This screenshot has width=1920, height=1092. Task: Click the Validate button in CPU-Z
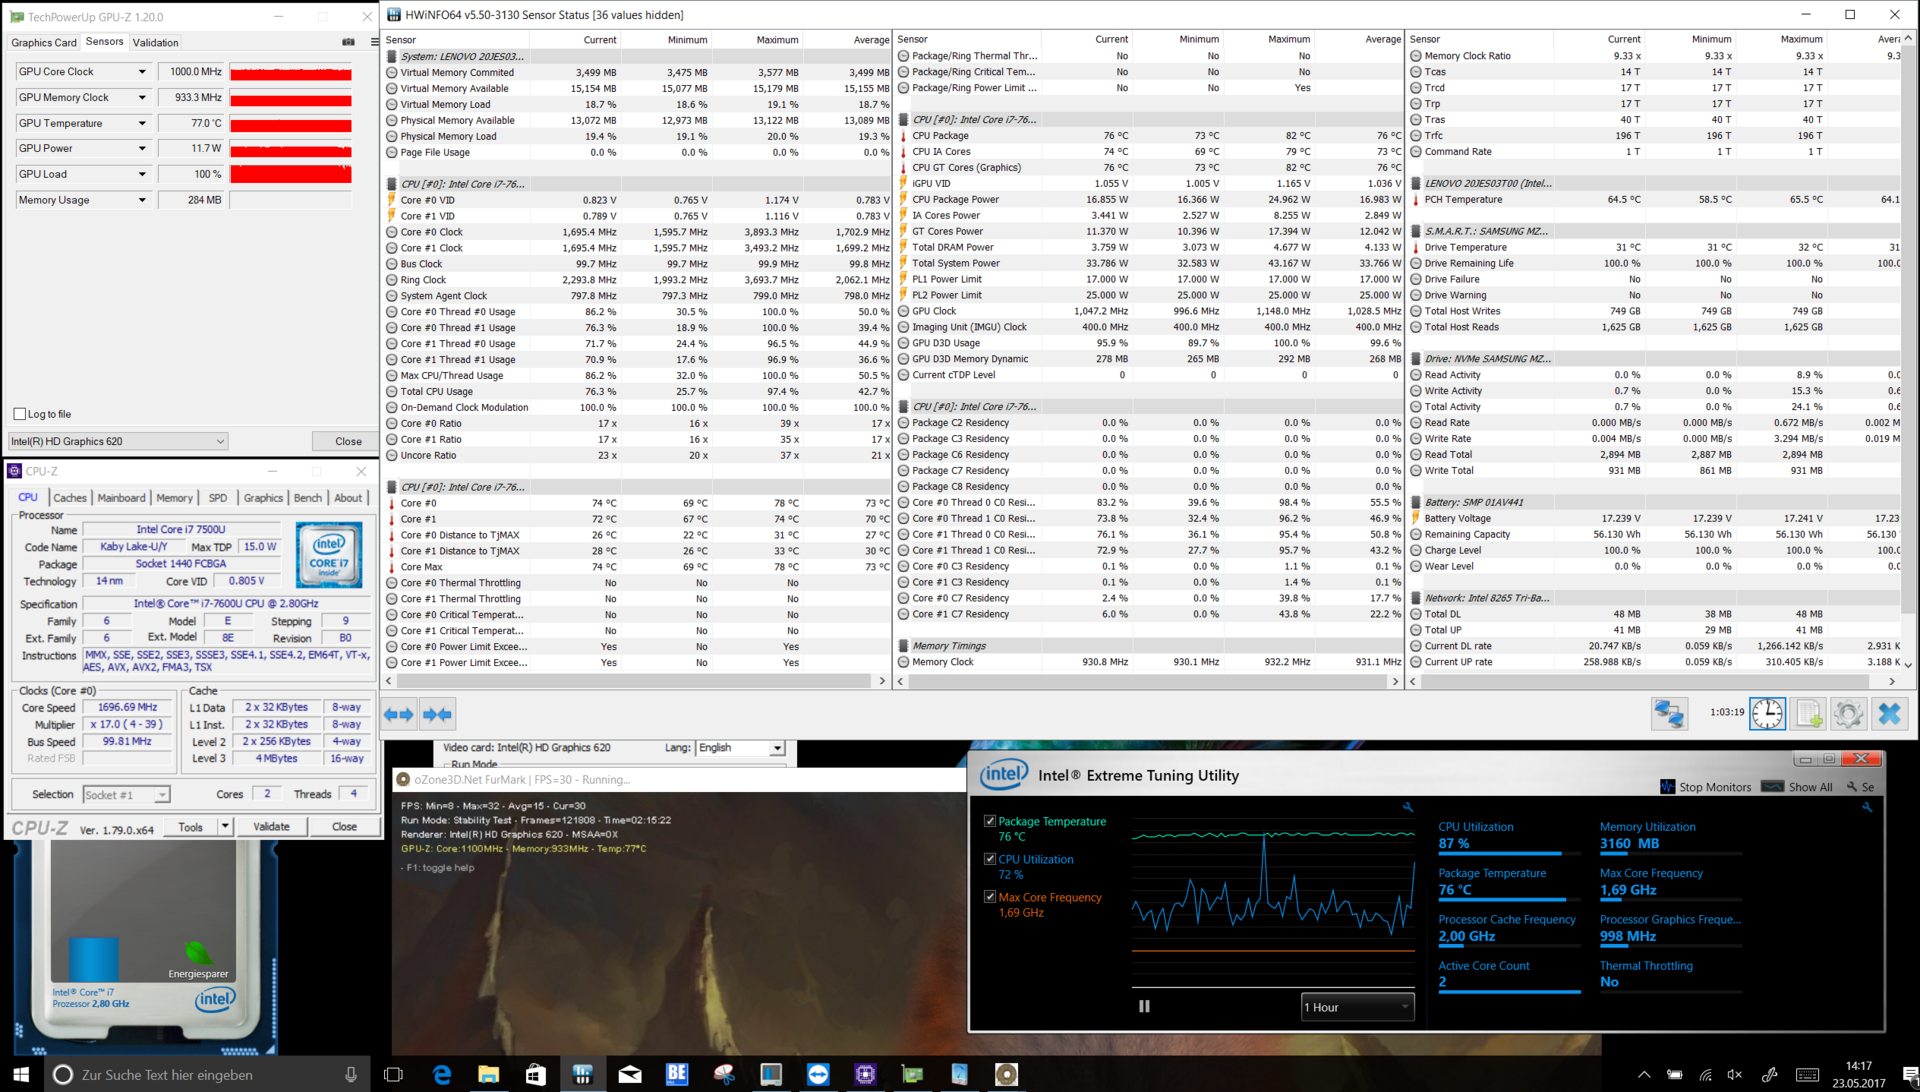271,827
